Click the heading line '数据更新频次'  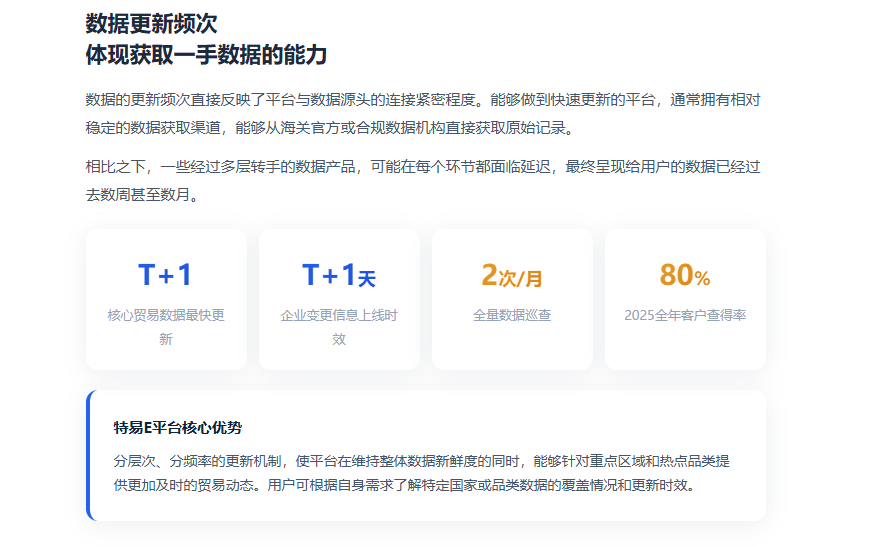click(x=151, y=23)
